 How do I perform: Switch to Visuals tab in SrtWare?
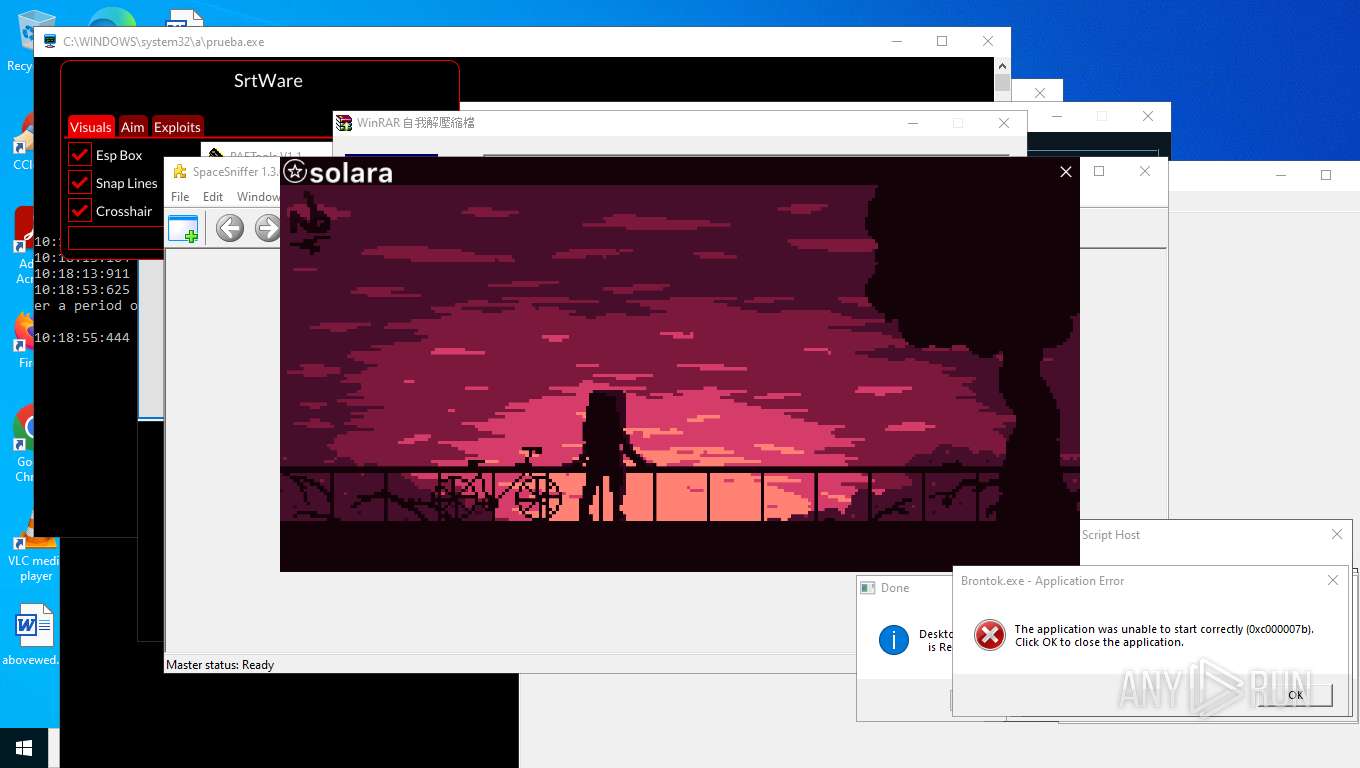click(x=91, y=127)
